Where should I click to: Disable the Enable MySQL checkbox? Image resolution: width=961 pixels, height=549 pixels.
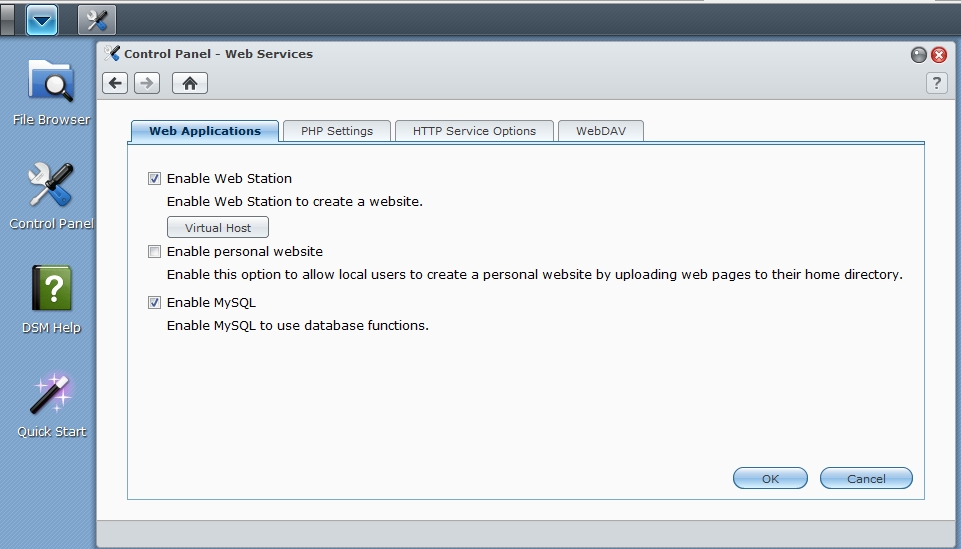pos(154,302)
